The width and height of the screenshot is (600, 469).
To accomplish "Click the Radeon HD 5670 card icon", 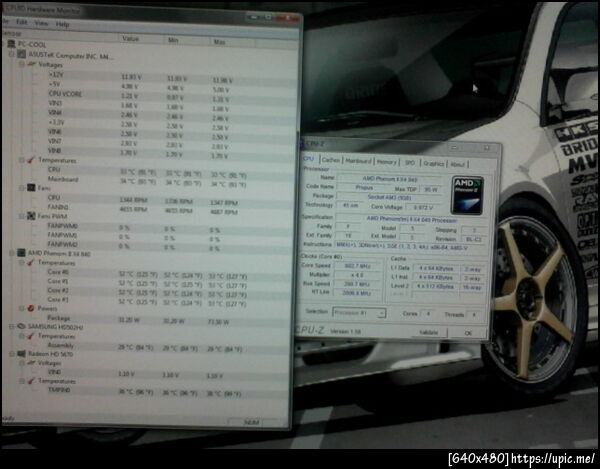I will [21, 353].
